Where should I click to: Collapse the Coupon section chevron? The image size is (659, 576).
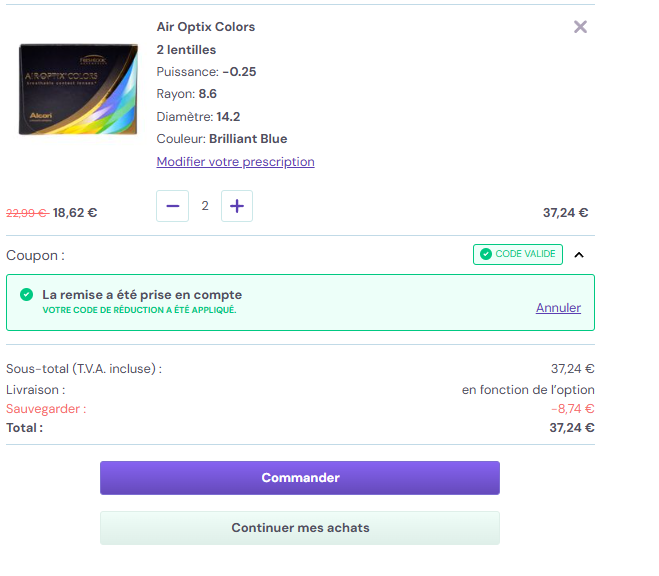coord(579,255)
